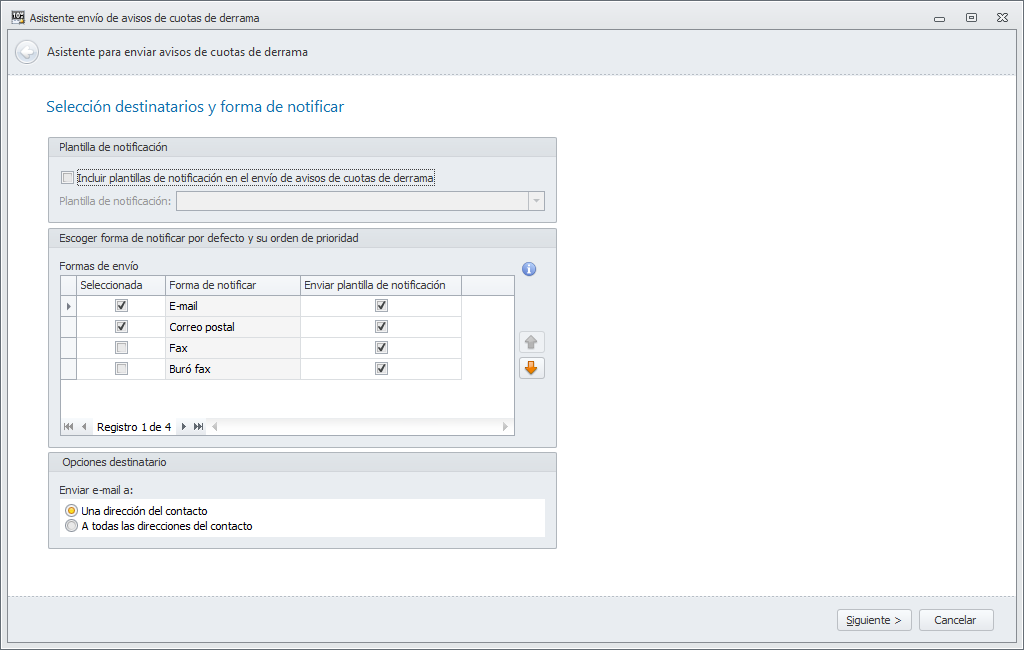The height and width of the screenshot is (650, 1024).
Task: Select 'A todas las direcciones del contacto'
Action: (x=71, y=526)
